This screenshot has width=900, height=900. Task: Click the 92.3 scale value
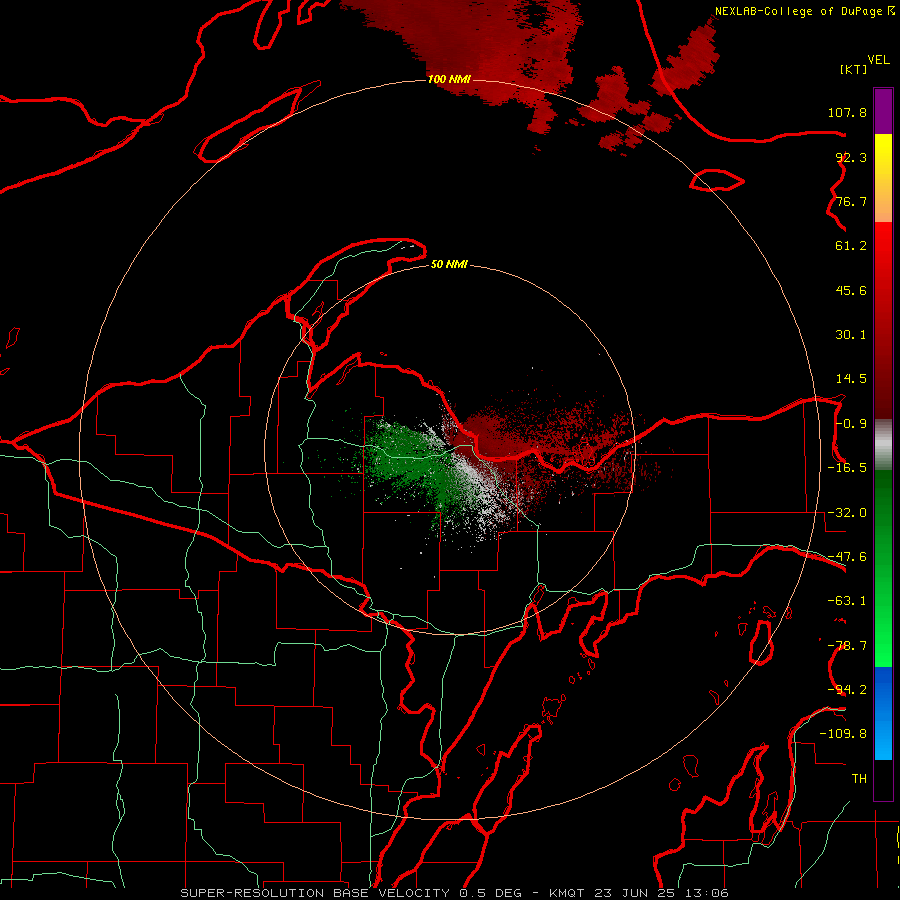[851, 157]
